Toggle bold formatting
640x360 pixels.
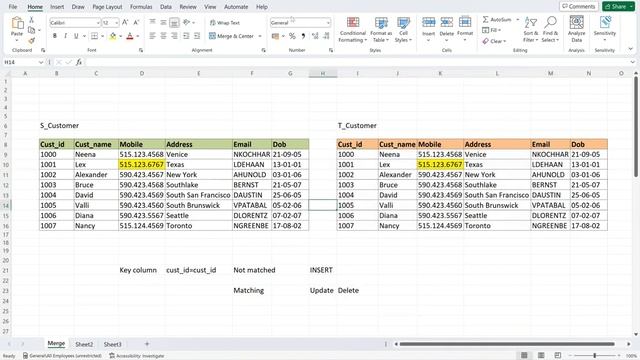pyautogui.click(x=55, y=36)
